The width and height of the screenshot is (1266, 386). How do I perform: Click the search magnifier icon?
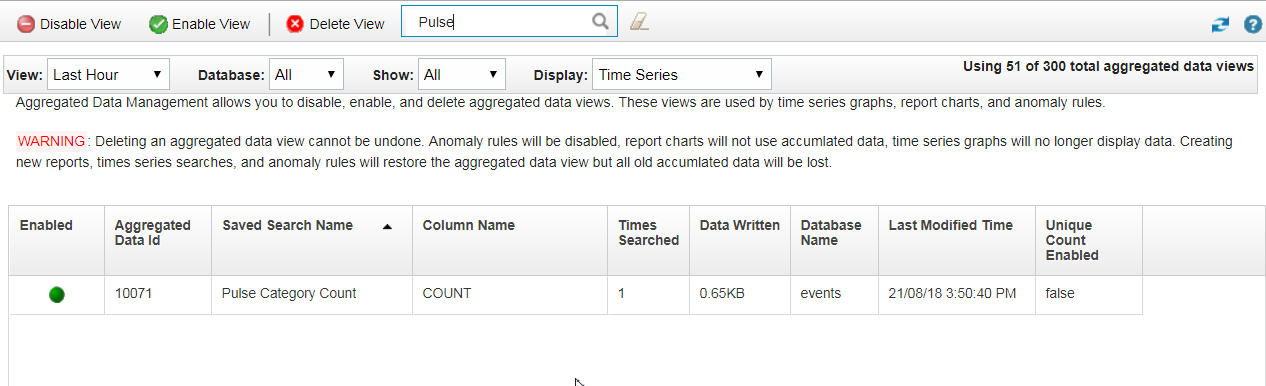[600, 21]
